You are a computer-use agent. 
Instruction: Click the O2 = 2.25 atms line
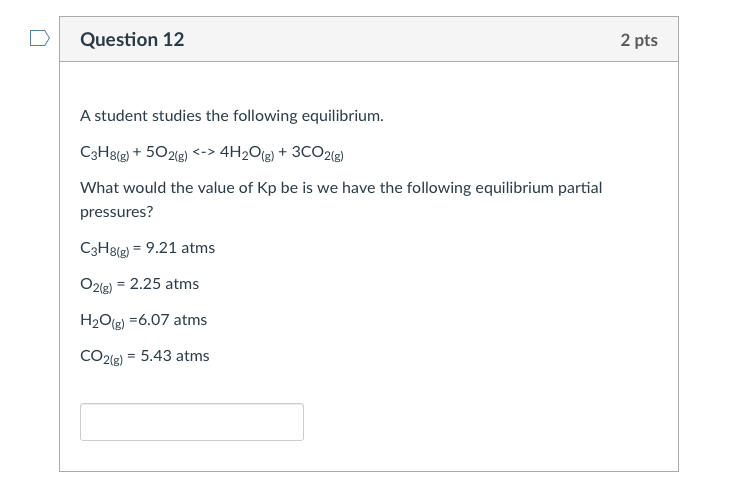coord(139,284)
